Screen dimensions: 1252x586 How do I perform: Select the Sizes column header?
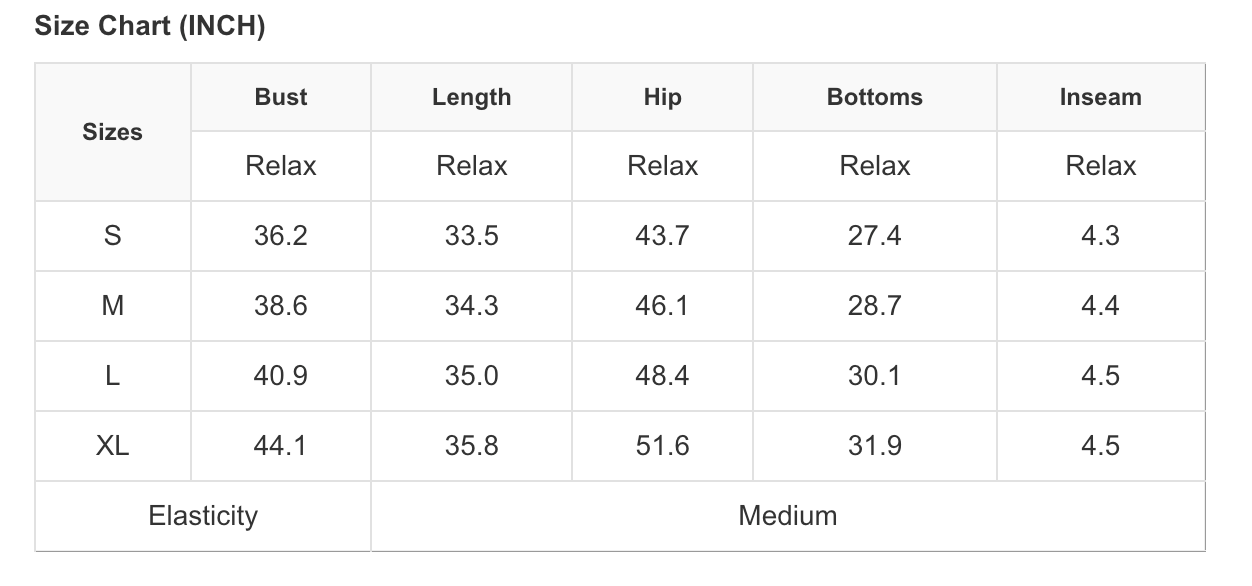pyautogui.click(x=112, y=132)
